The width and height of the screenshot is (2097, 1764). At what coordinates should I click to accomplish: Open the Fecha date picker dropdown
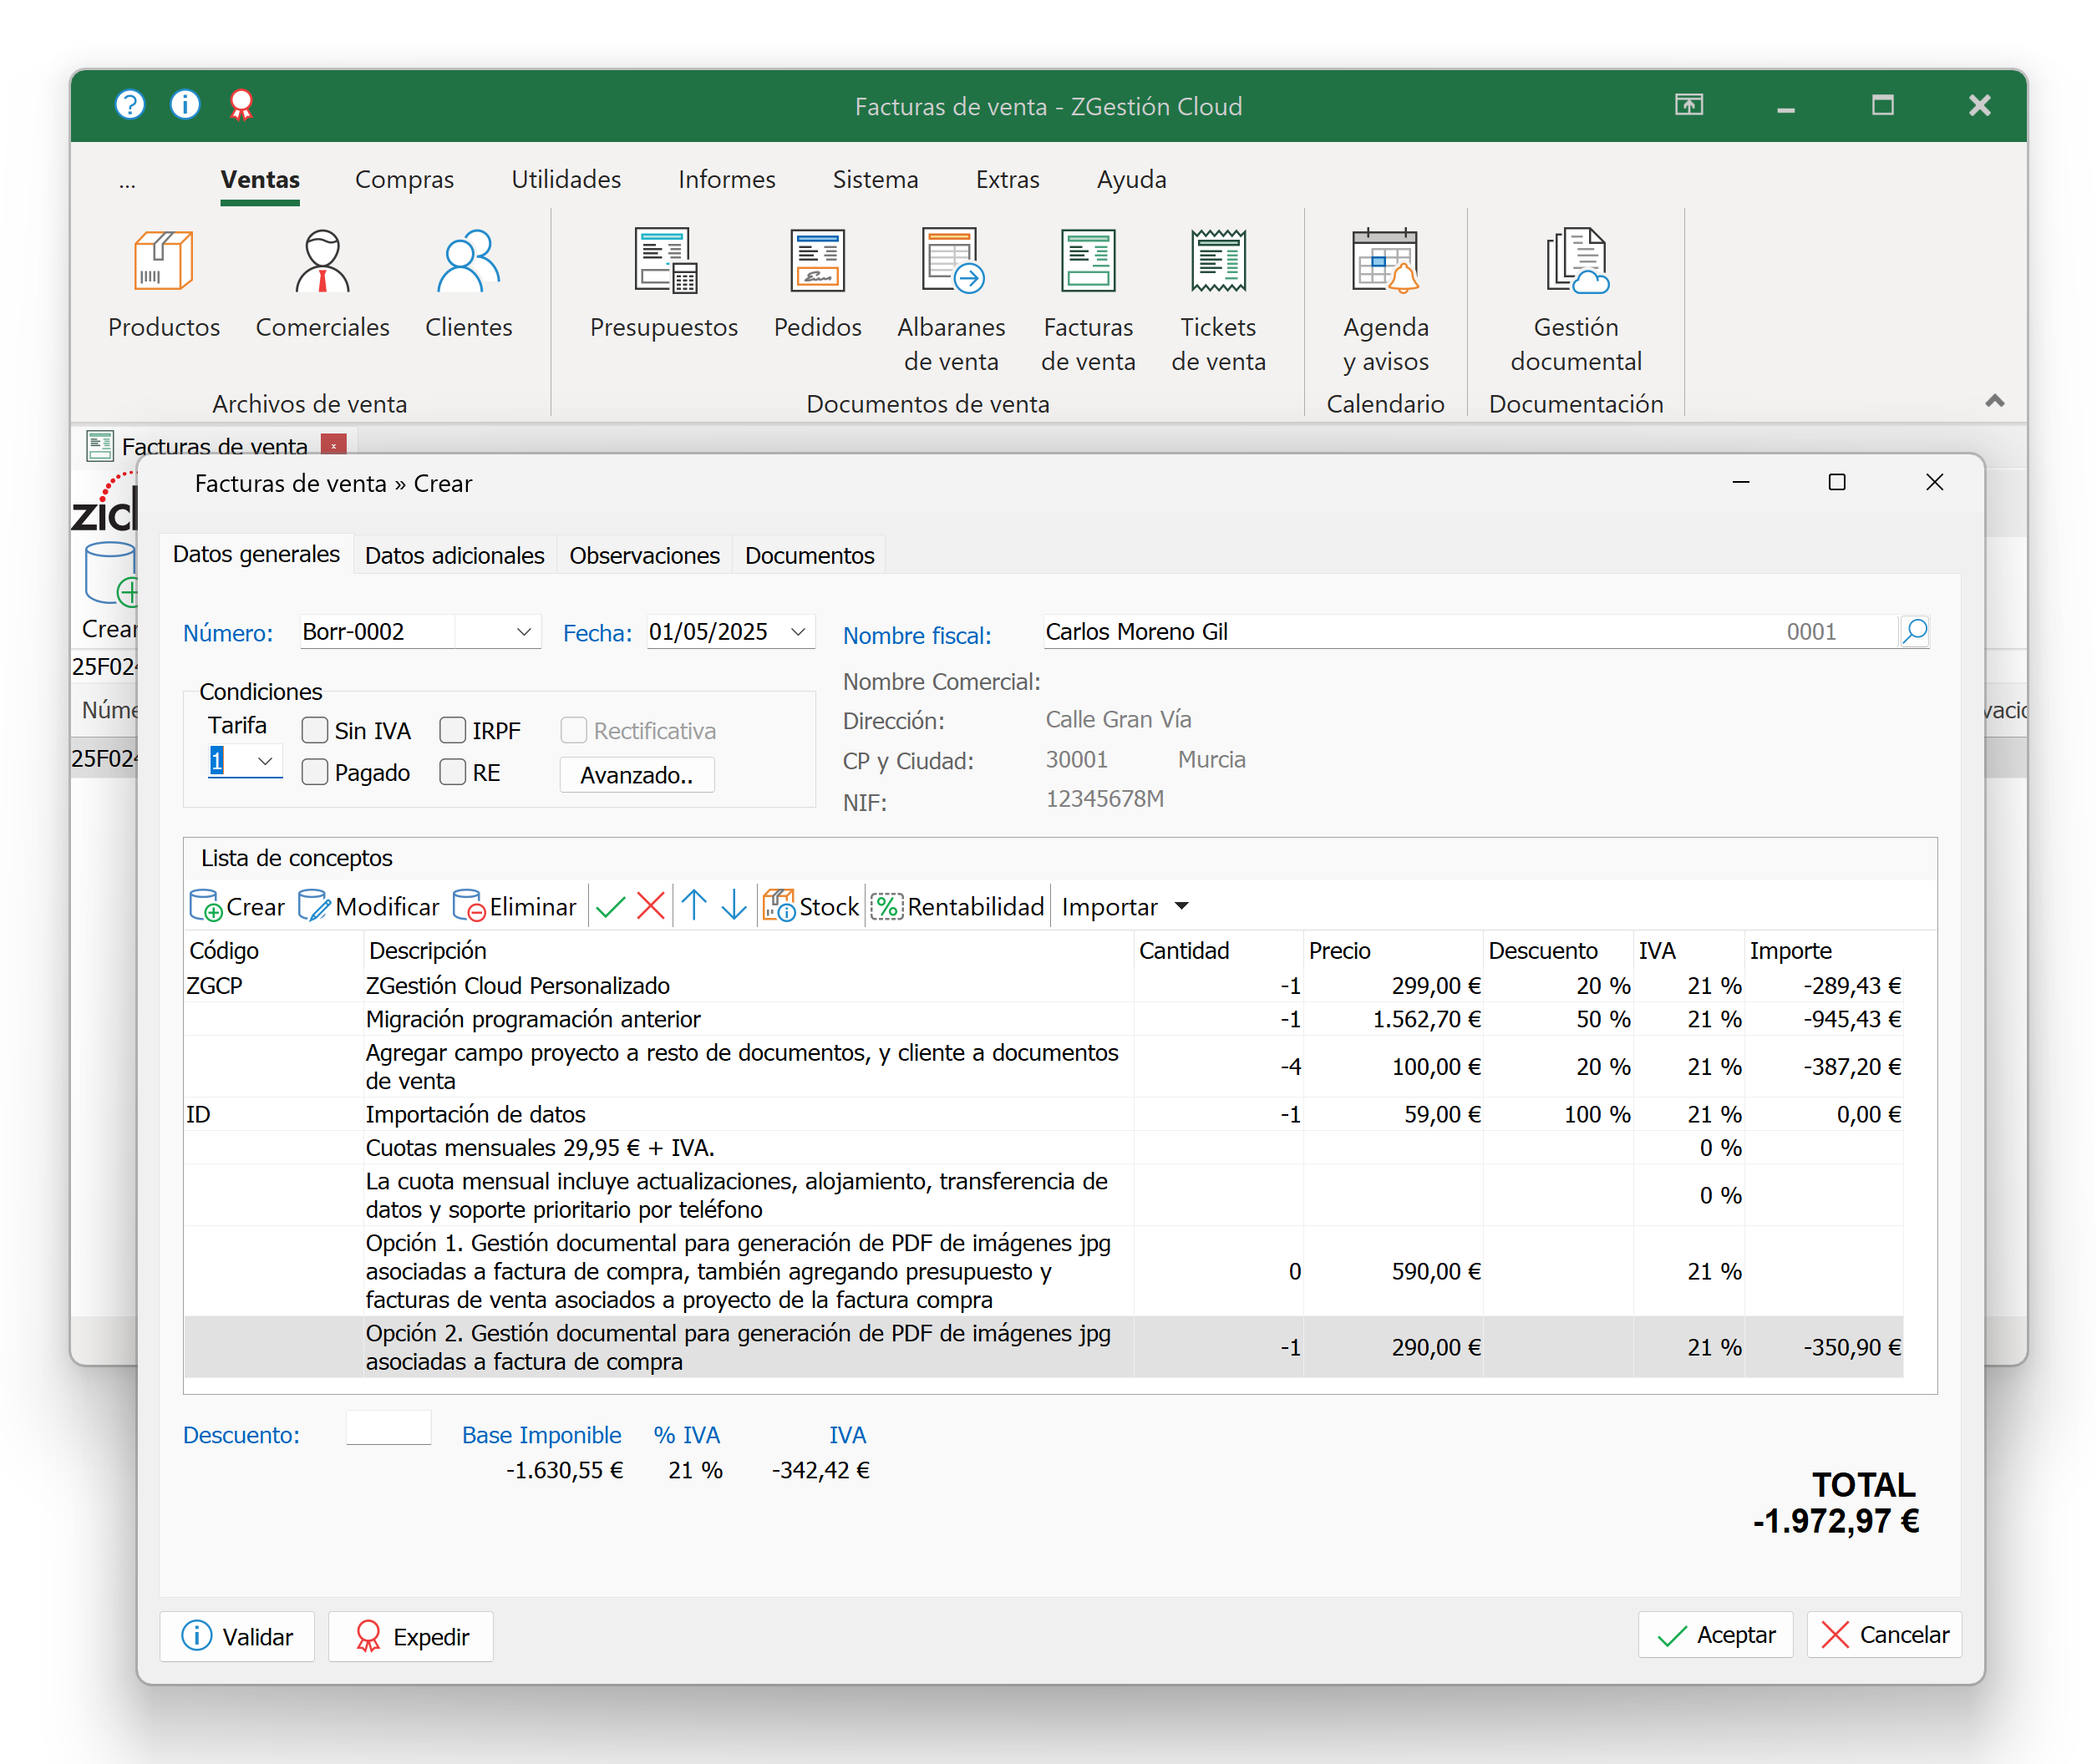tap(798, 631)
